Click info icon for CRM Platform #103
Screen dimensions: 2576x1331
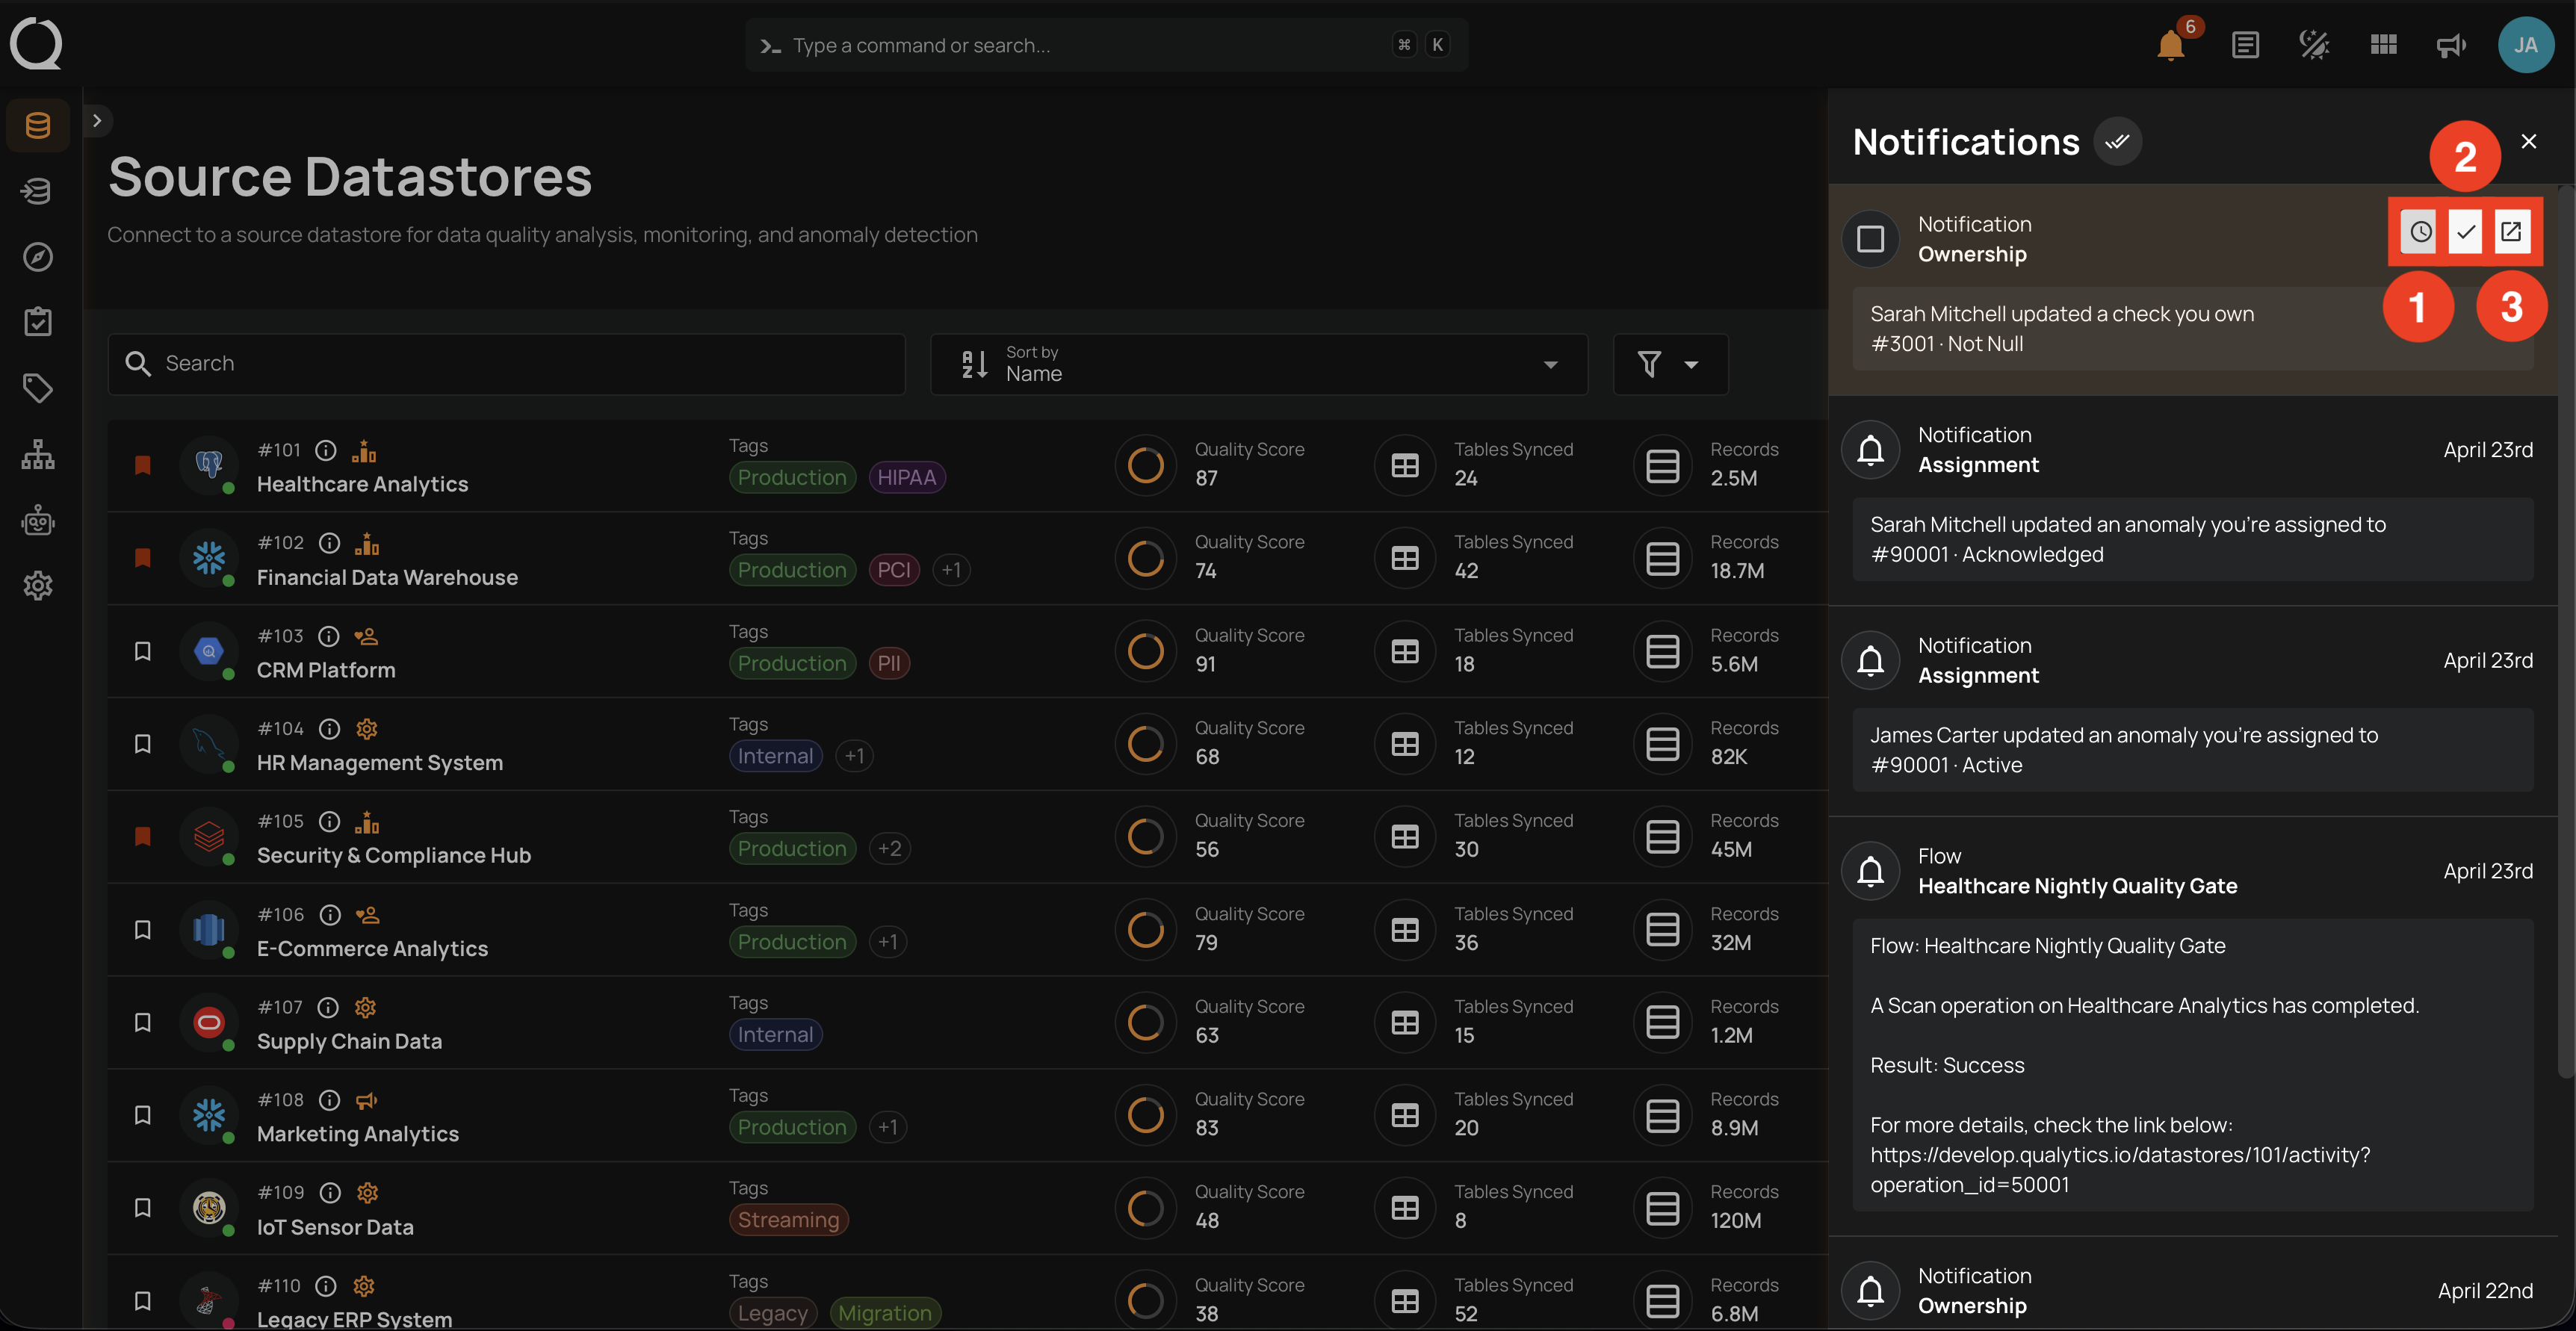coord(329,636)
